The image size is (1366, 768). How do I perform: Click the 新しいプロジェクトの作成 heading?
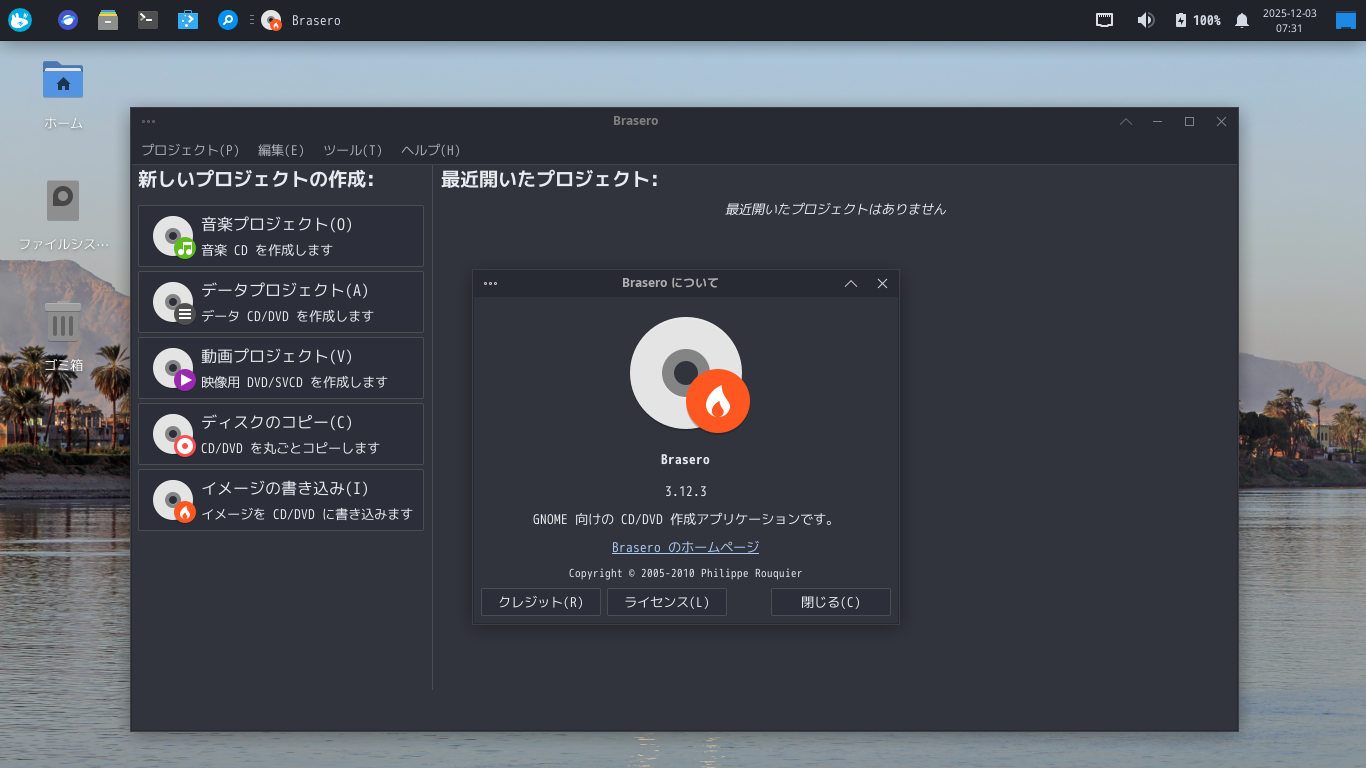tap(256, 180)
